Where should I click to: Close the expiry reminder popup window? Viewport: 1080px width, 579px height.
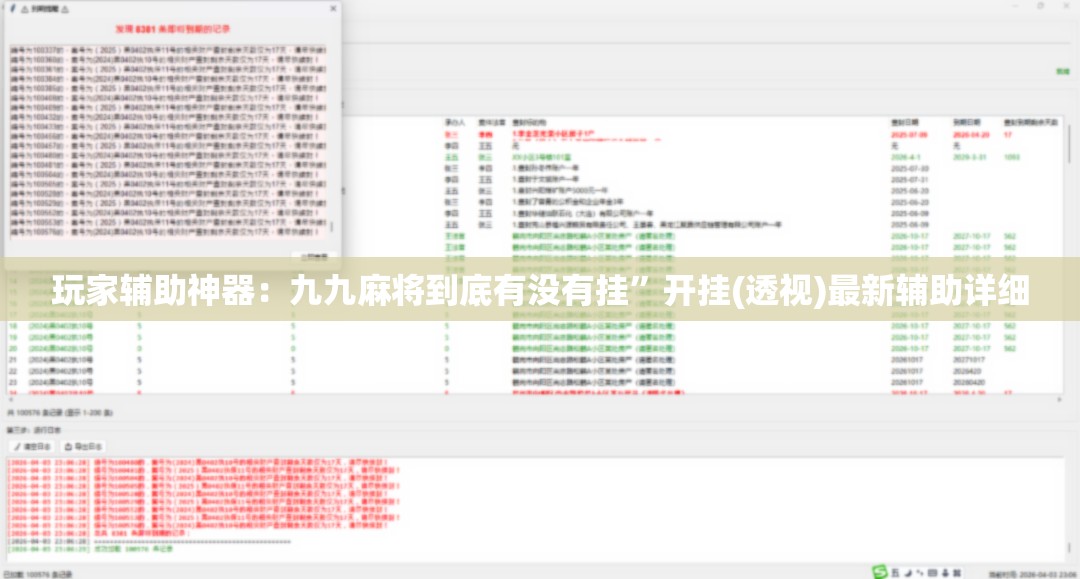pos(333,9)
